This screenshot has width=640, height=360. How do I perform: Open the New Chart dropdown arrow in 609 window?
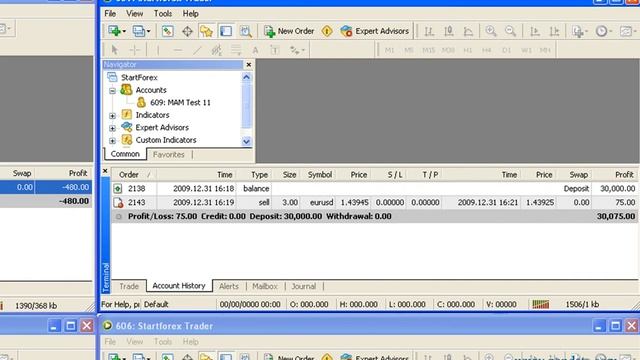pos(124,31)
